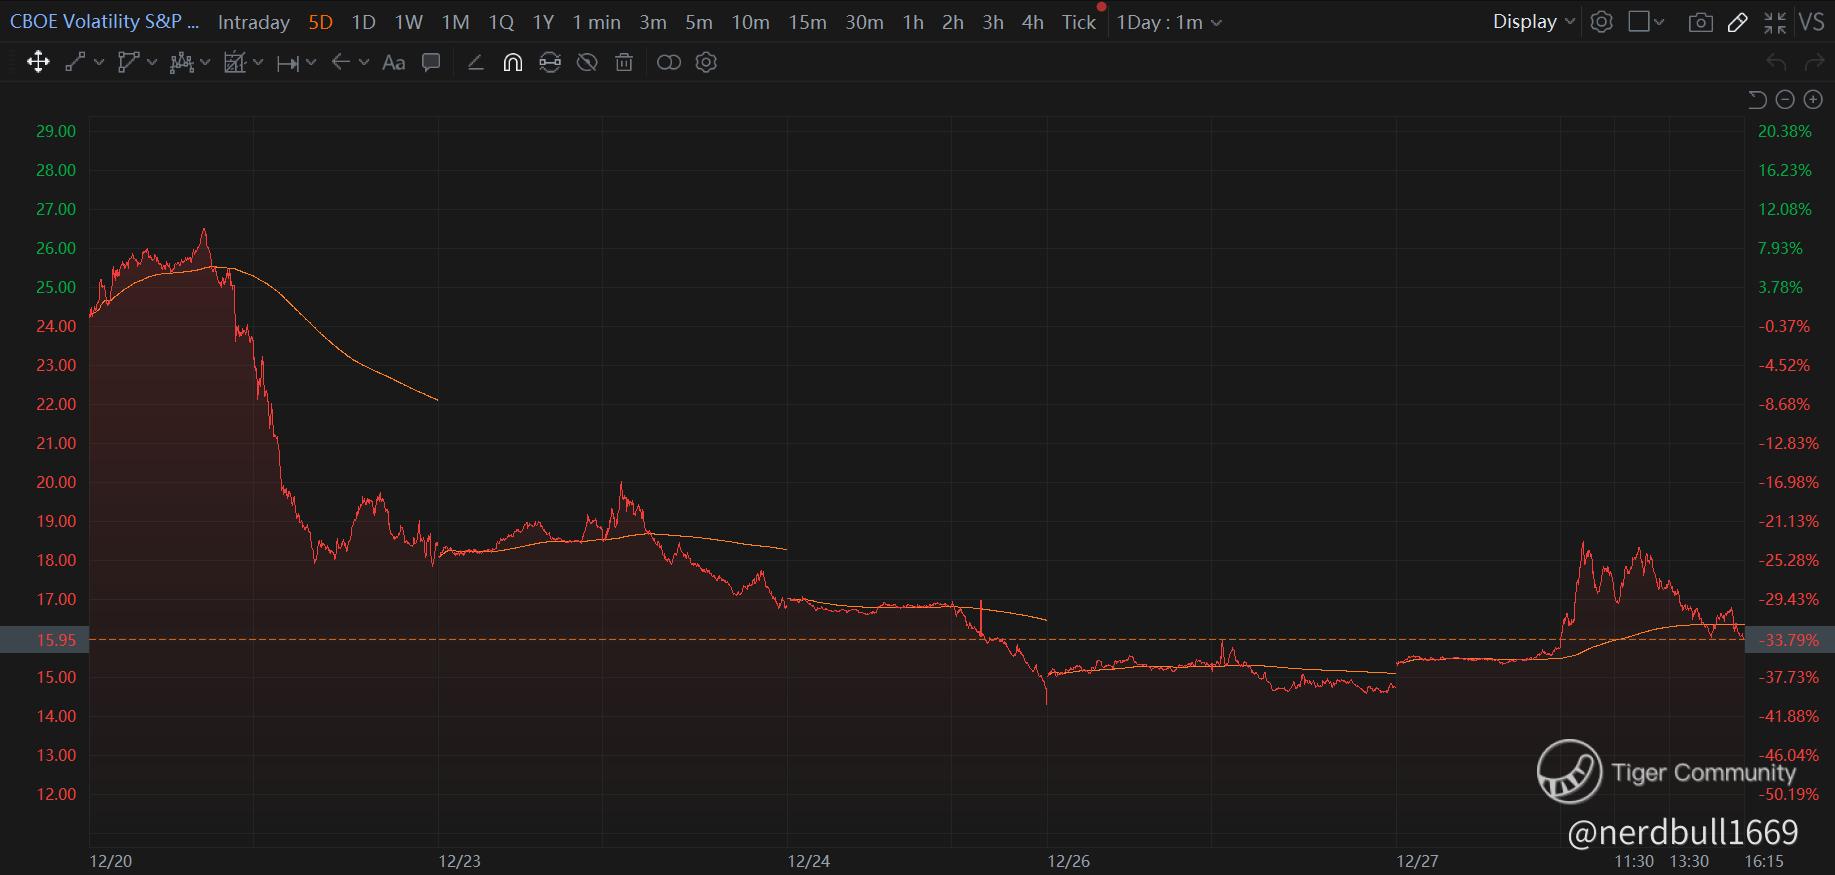1835x875 pixels.
Task: Click the 12/26 date axis label
Action: (x=1068, y=861)
